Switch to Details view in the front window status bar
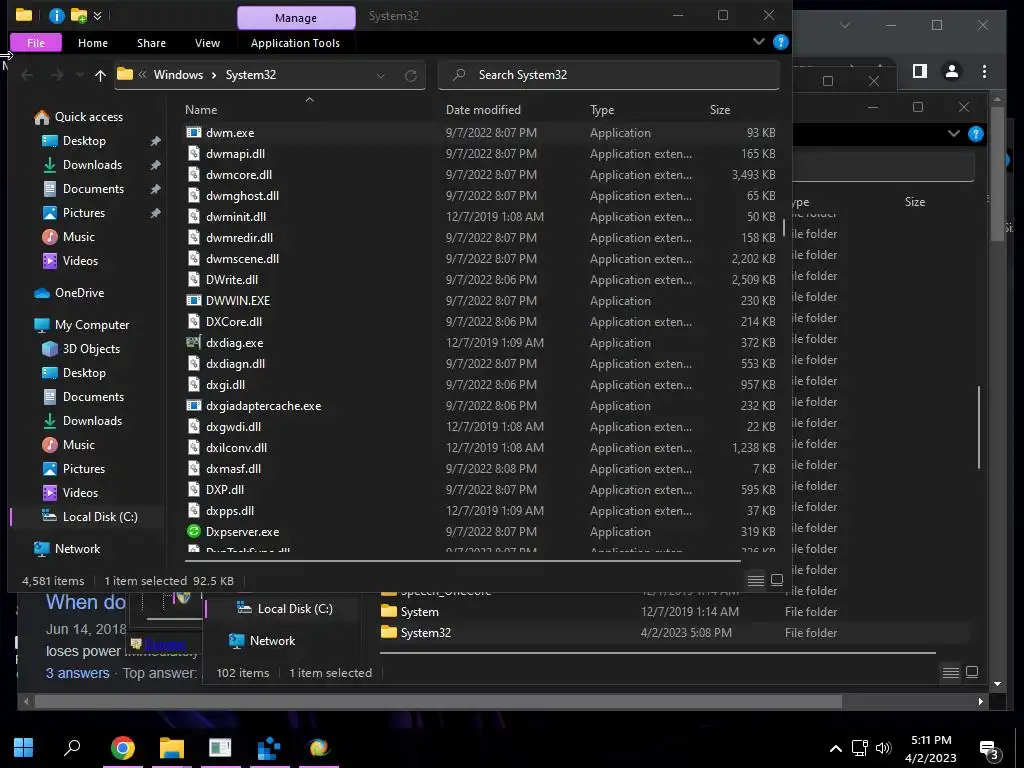Screen dimensions: 1024x768 (x=756, y=580)
